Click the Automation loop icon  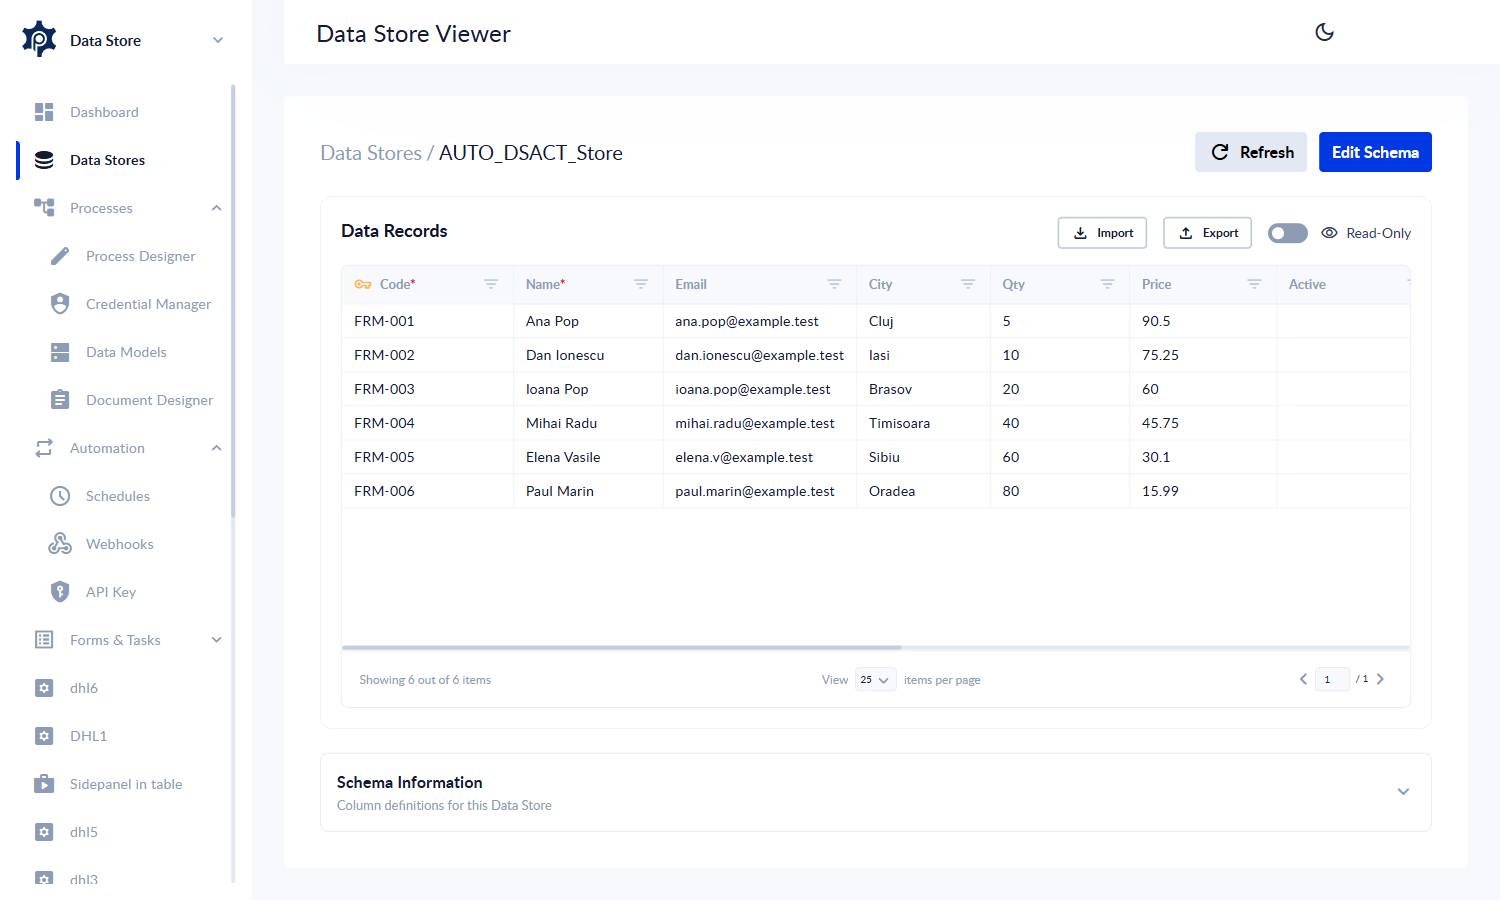click(44, 448)
